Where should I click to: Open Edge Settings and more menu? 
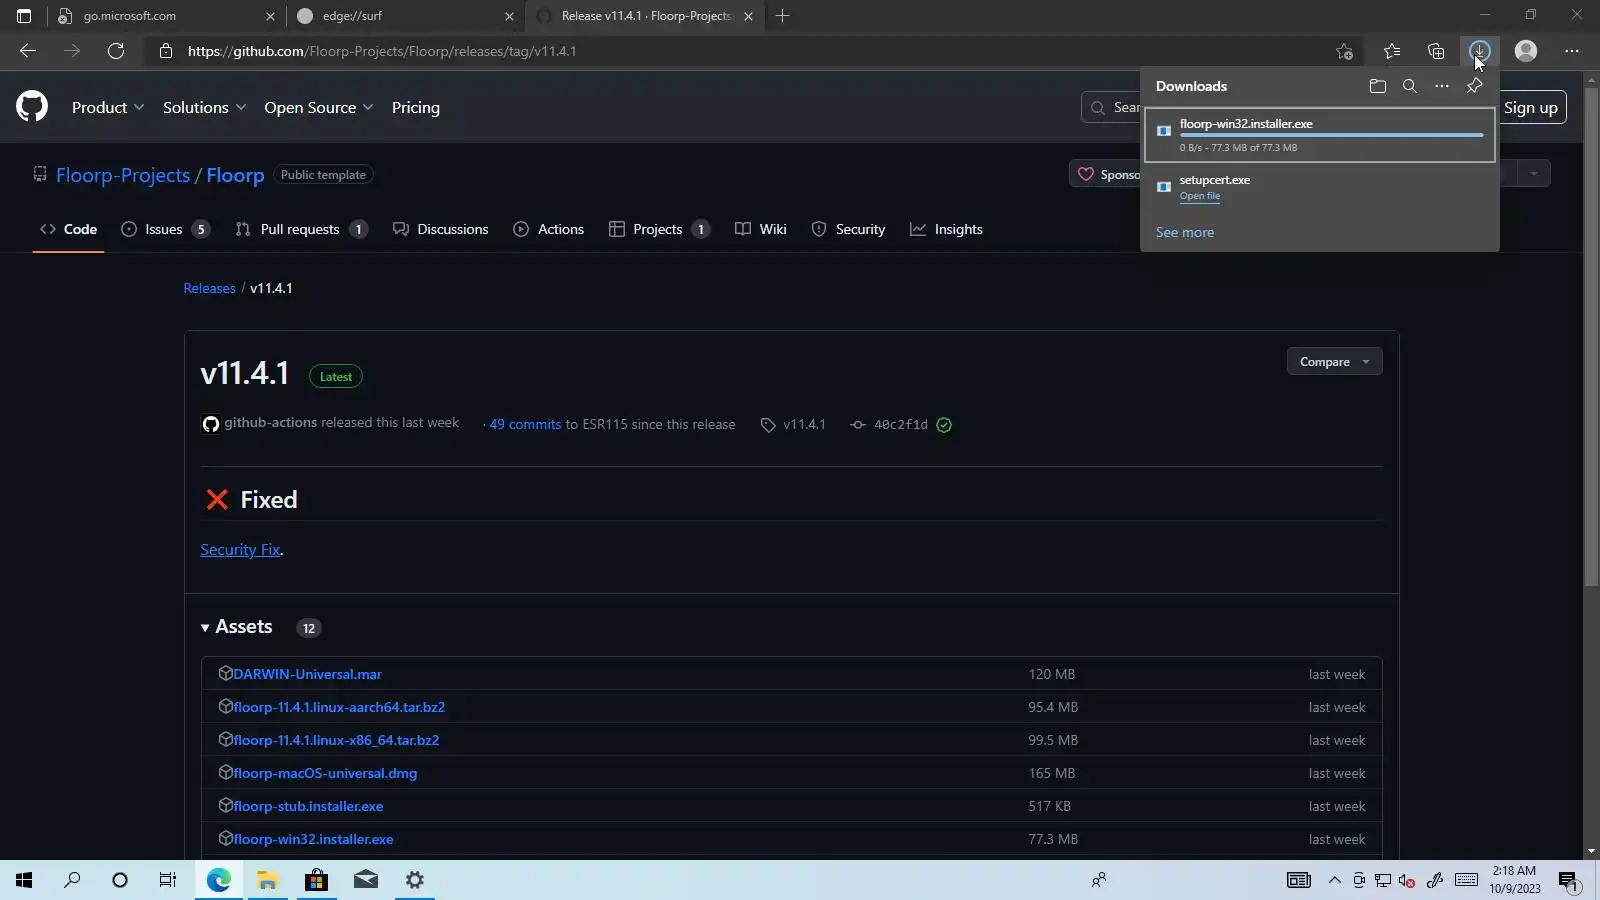[1572, 51]
